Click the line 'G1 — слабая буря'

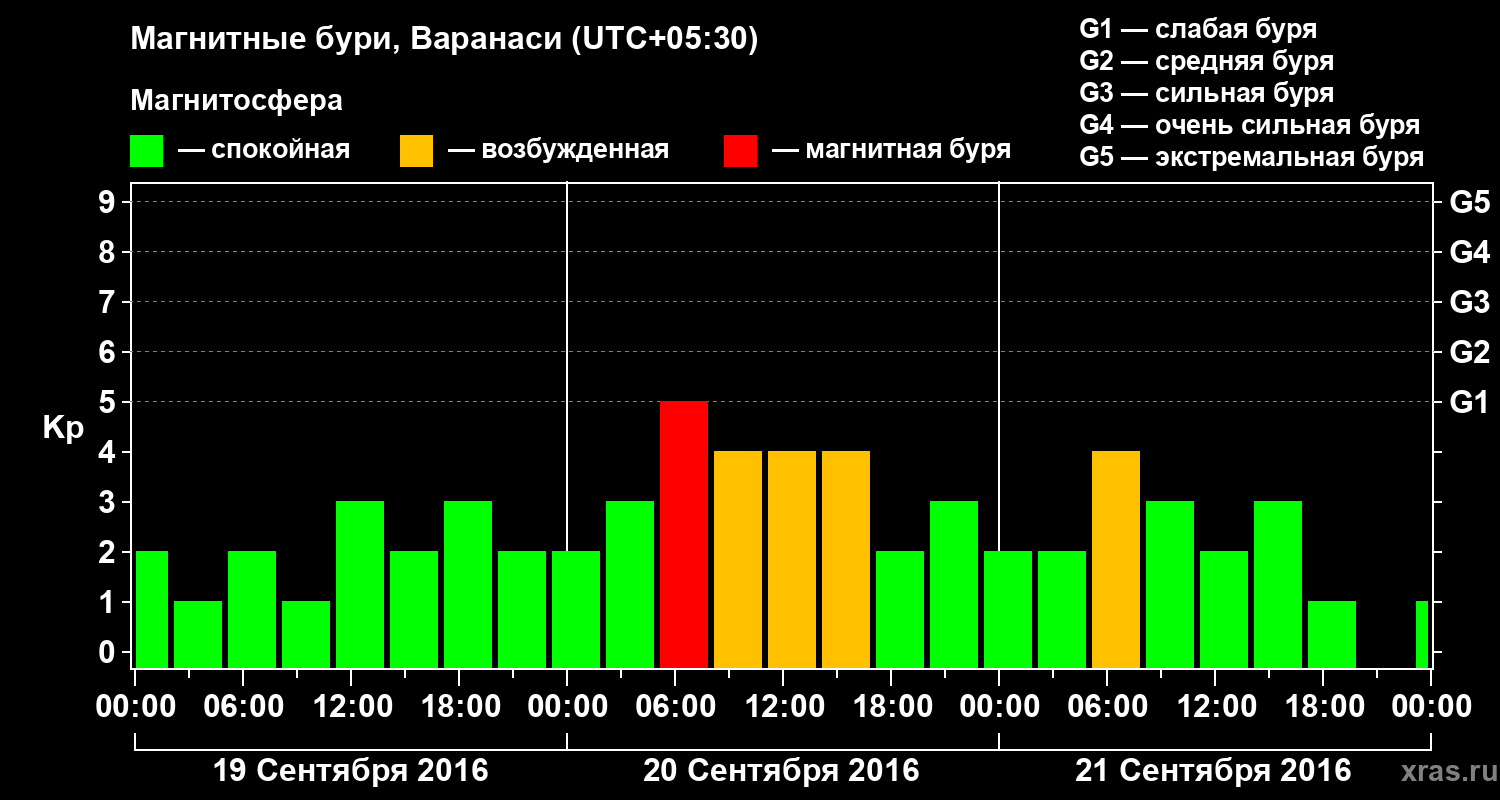coord(1198,28)
